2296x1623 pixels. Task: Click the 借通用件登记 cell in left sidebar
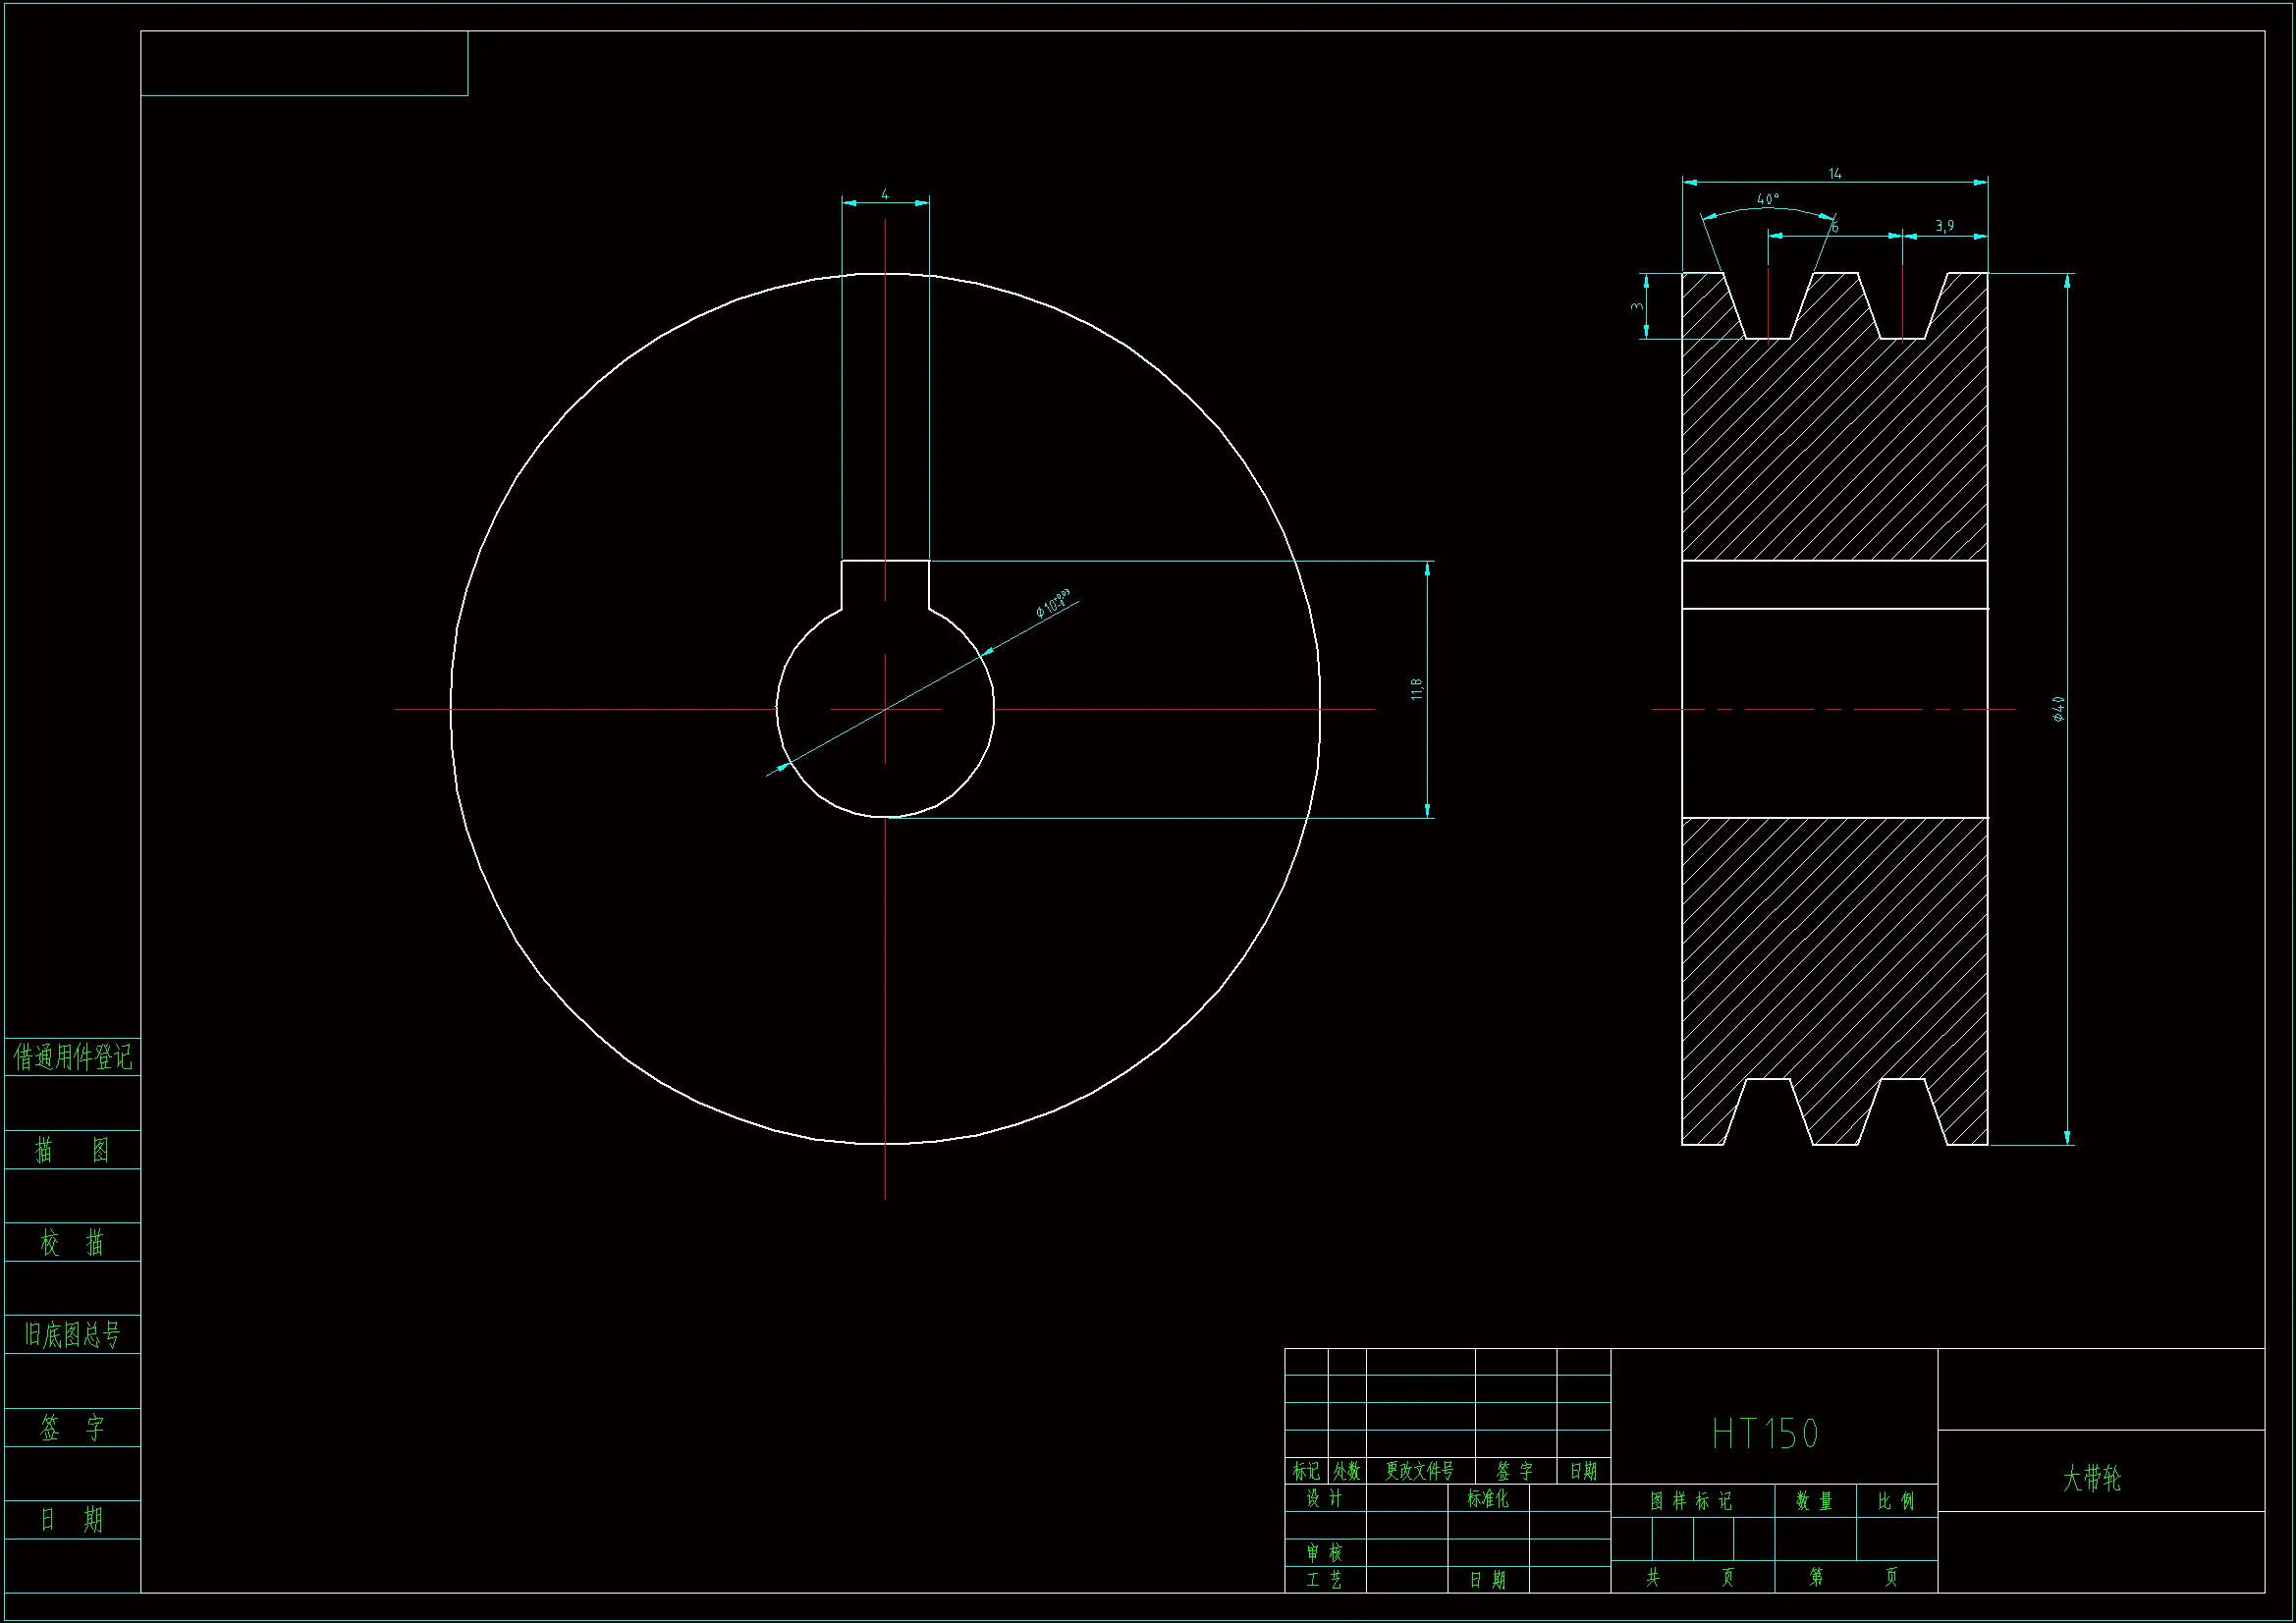[72, 1057]
